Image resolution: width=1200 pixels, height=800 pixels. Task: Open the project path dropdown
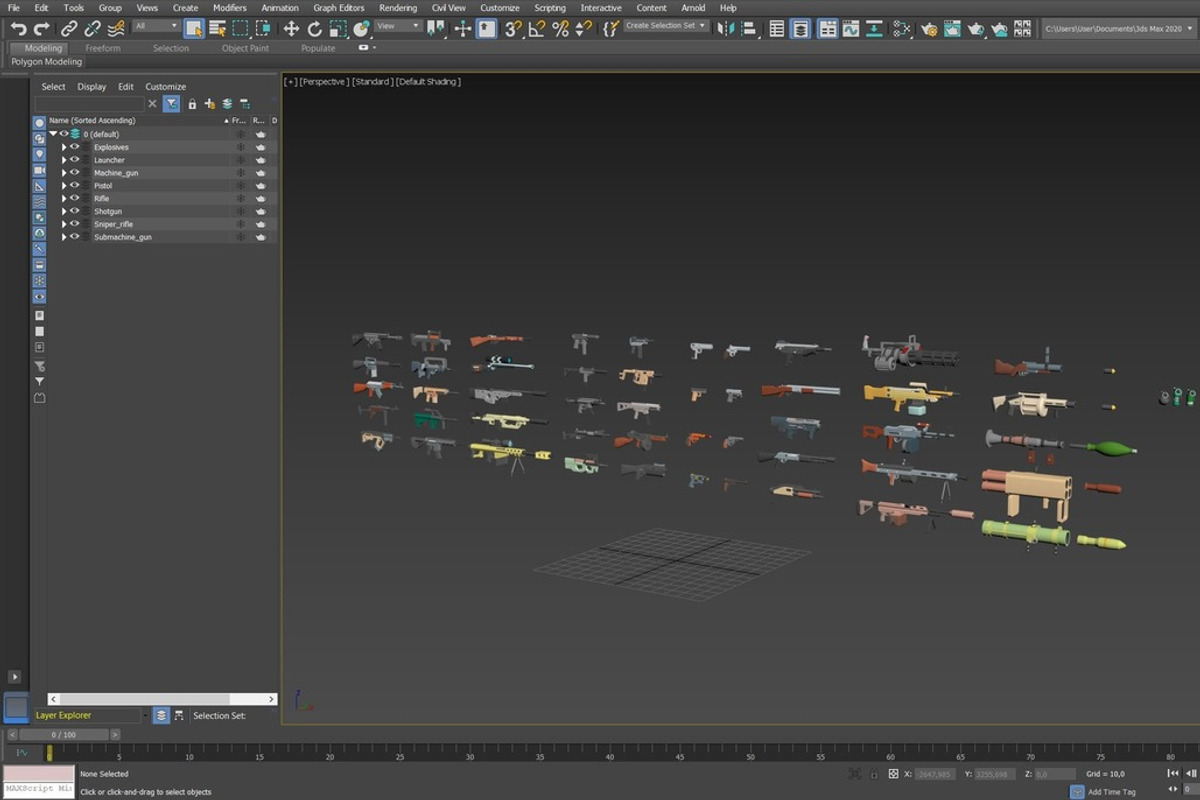(x=1119, y=29)
